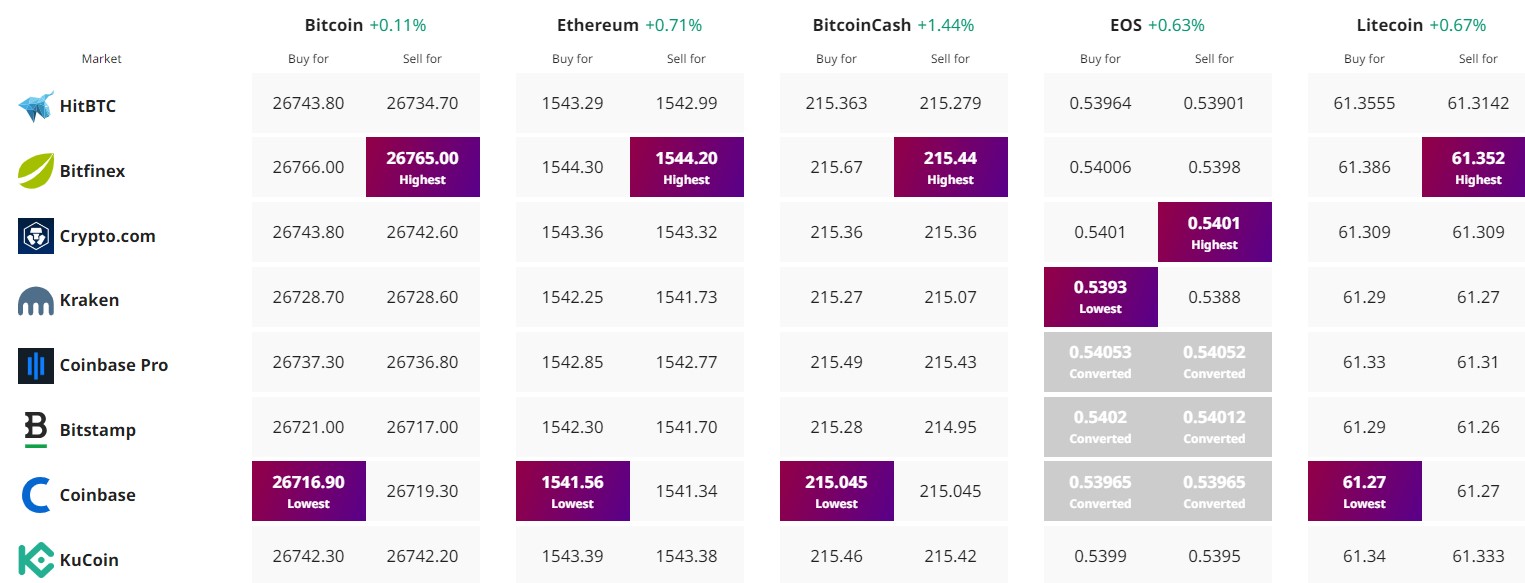The height and width of the screenshot is (583, 1525).
Task: Click the KuCoin green logo icon
Action: click(36, 560)
